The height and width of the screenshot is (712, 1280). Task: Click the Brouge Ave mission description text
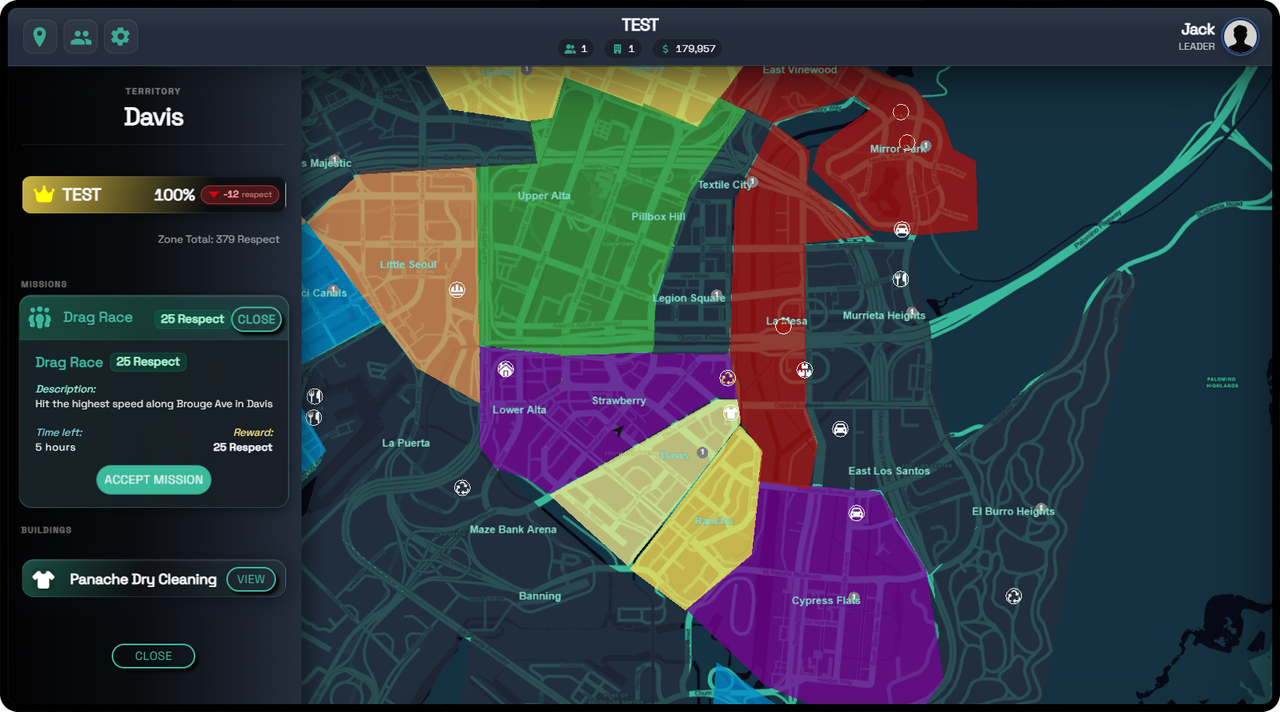point(154,404)
